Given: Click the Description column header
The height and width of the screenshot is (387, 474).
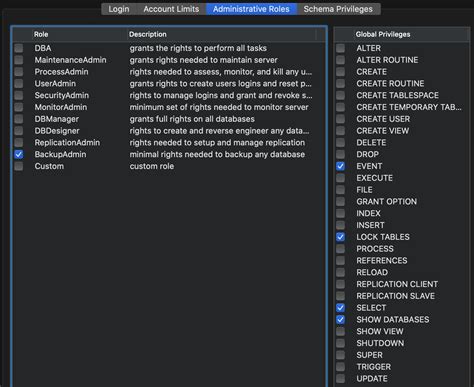Looking at the screenshot, I should (221, 34).
